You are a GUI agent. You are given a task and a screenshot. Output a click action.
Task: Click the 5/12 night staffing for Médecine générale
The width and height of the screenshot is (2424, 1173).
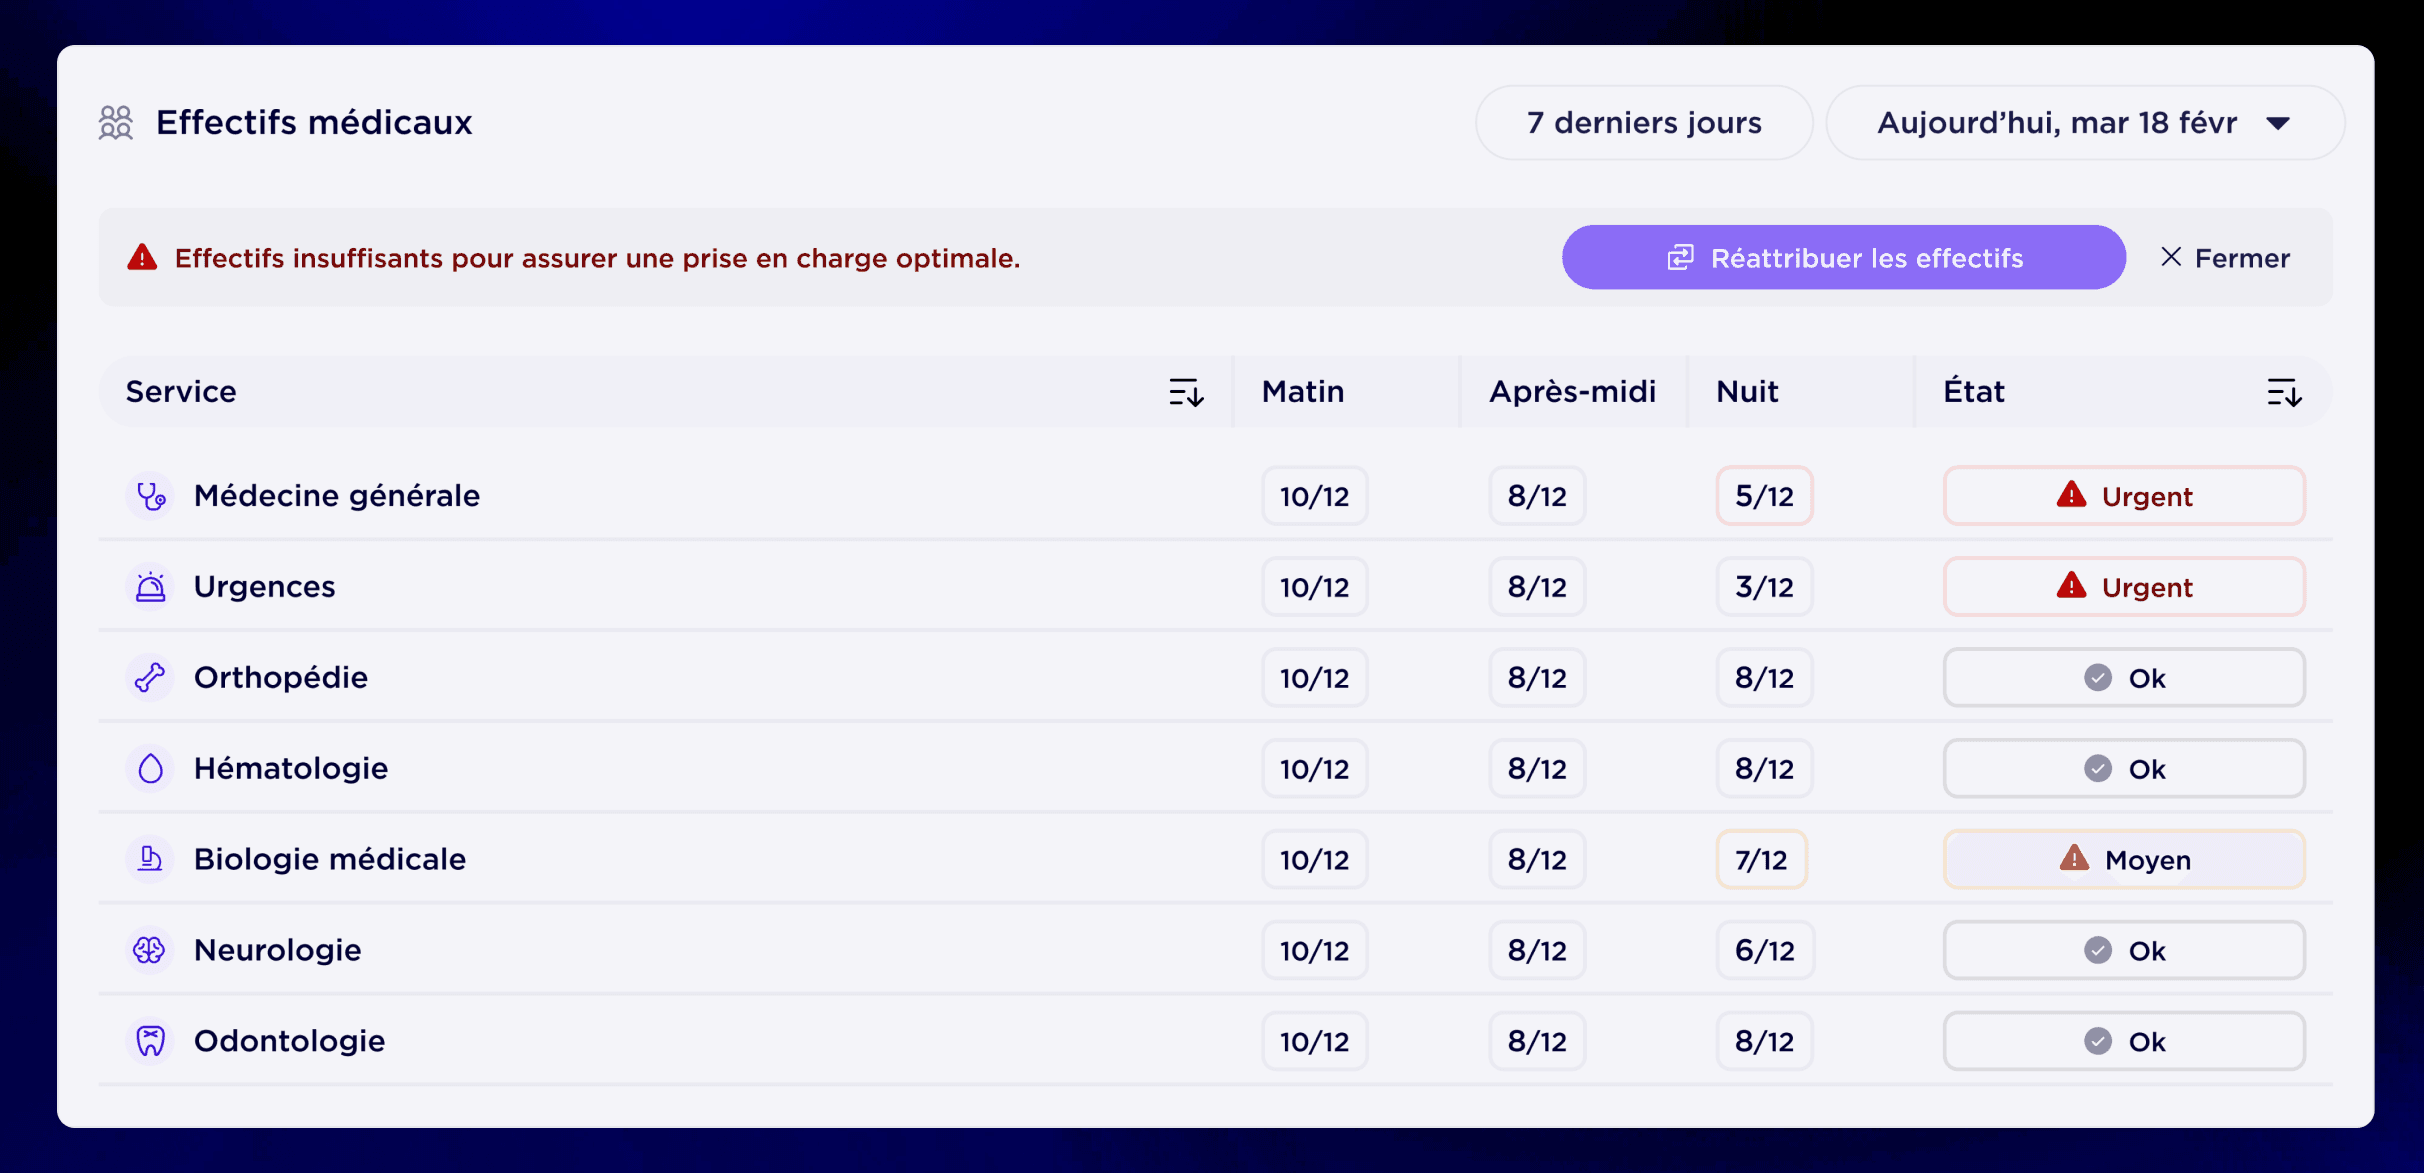tap(1764, 496)
